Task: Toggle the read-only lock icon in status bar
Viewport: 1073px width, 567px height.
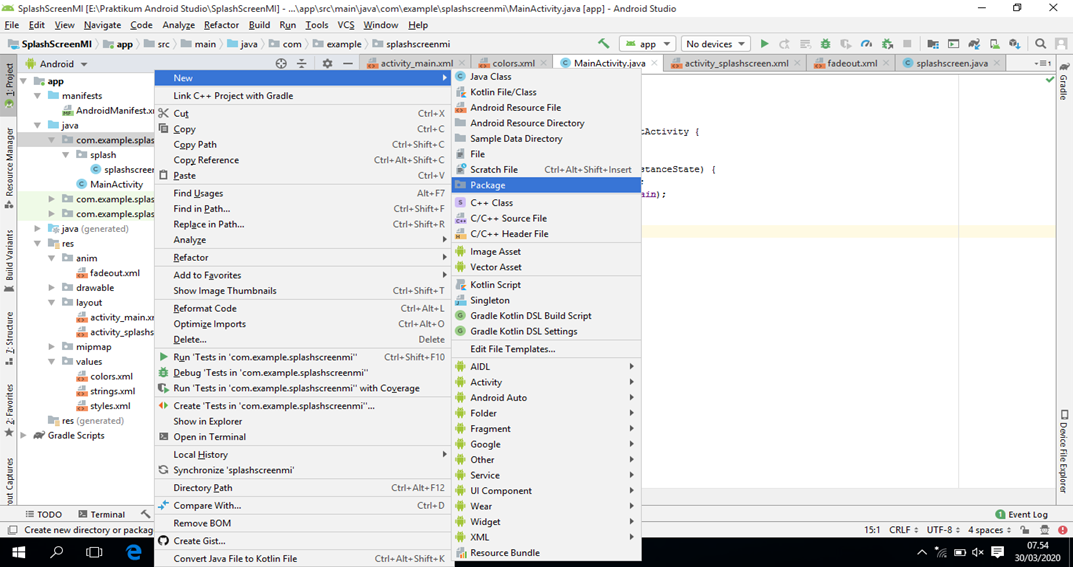Action: (x=1024, y=530)
